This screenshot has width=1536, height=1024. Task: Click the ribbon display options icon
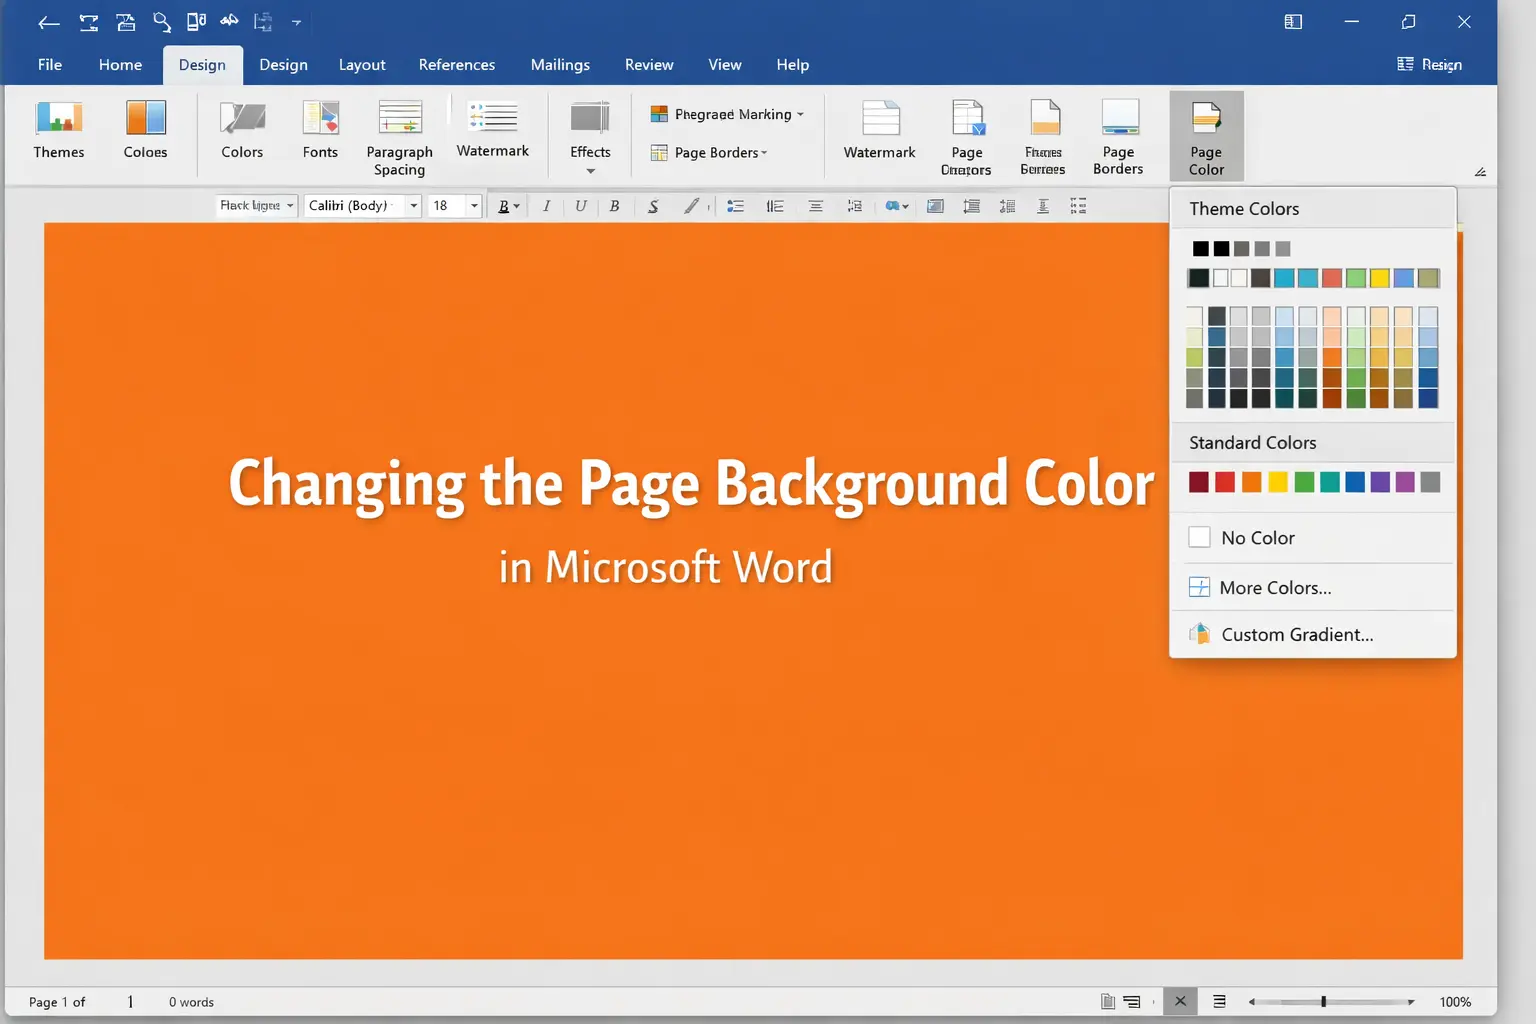[1293, 22]
